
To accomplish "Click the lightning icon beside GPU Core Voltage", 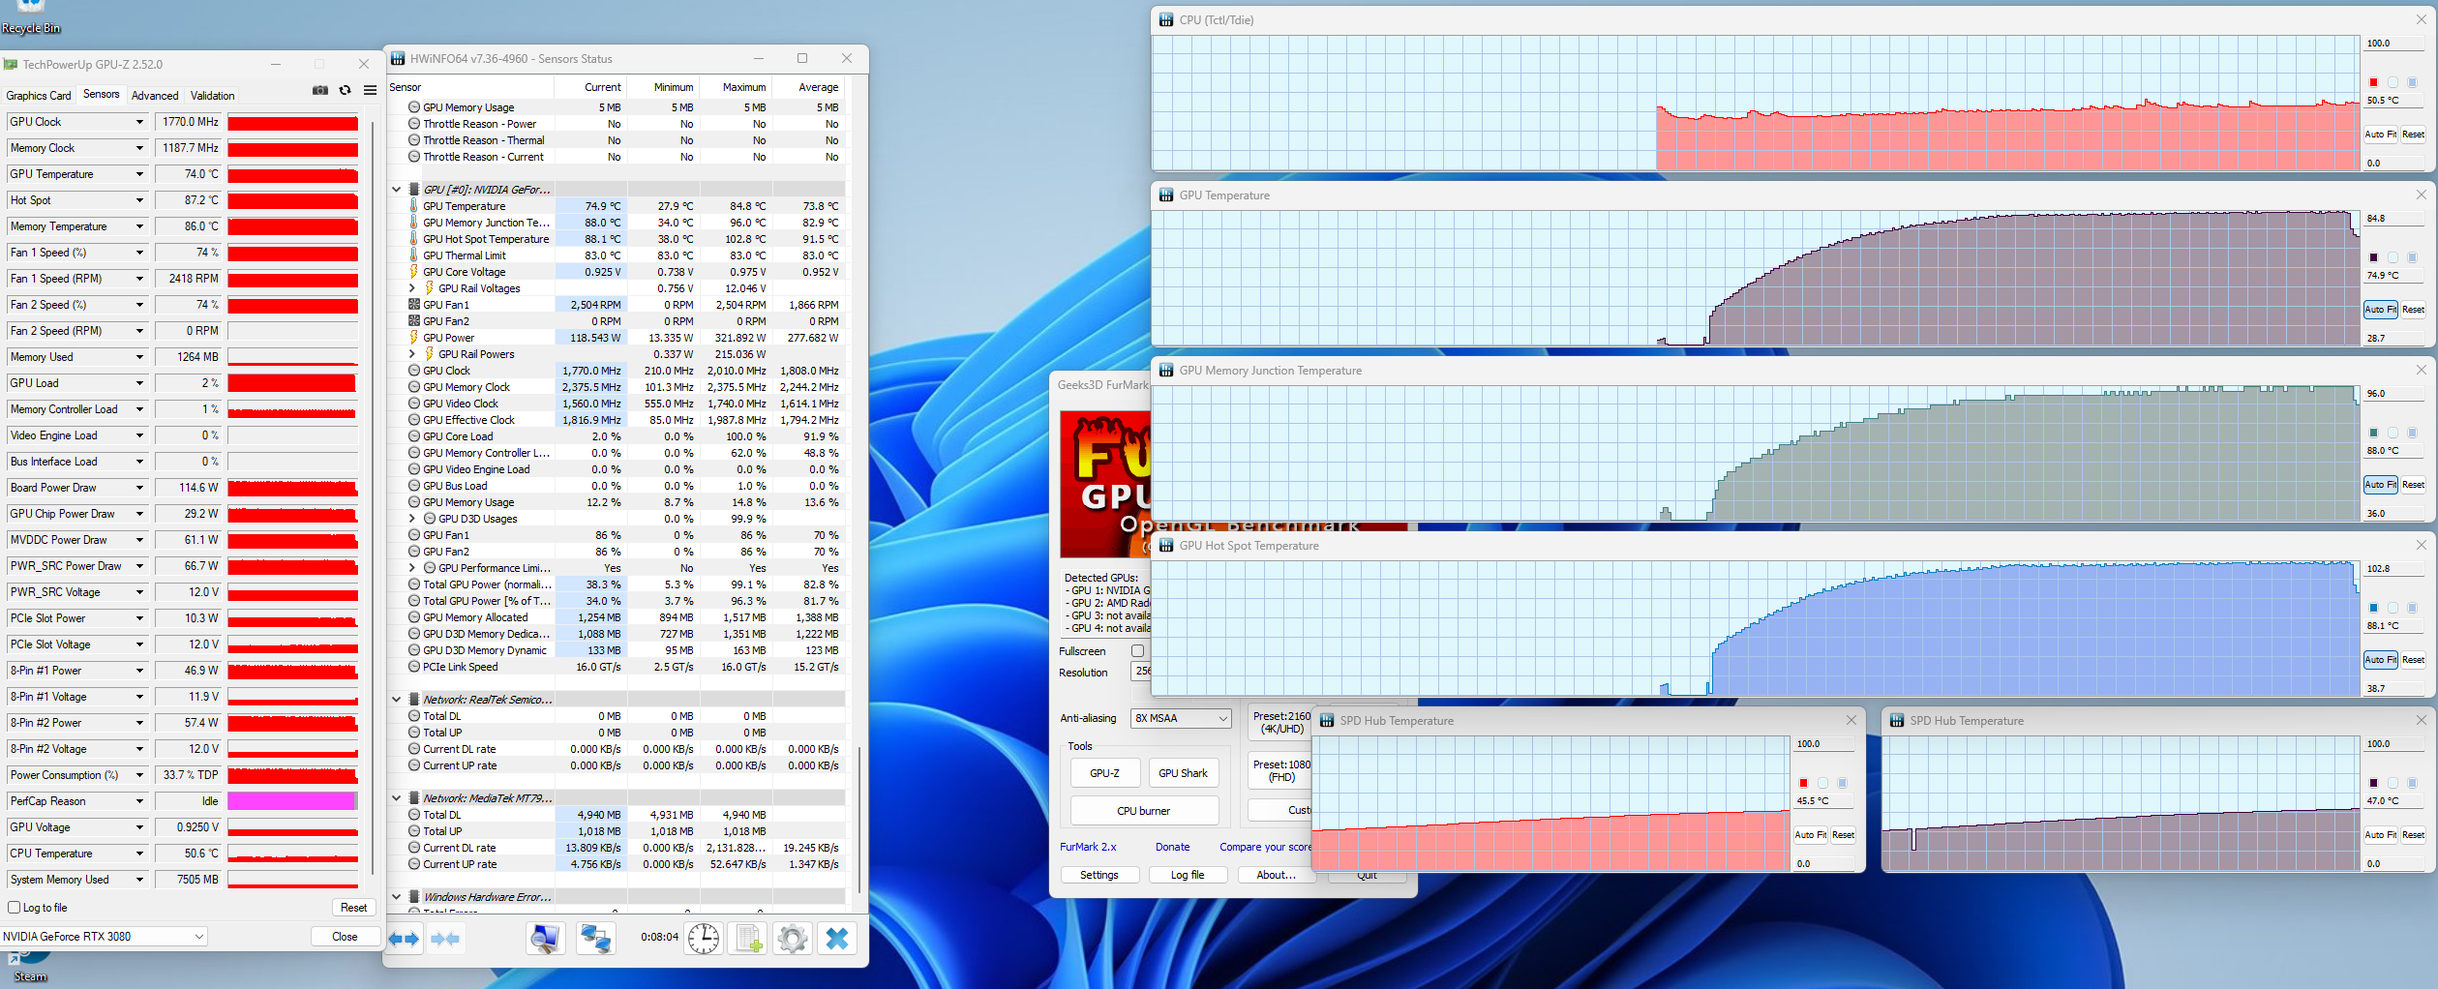I will (413, 272).
